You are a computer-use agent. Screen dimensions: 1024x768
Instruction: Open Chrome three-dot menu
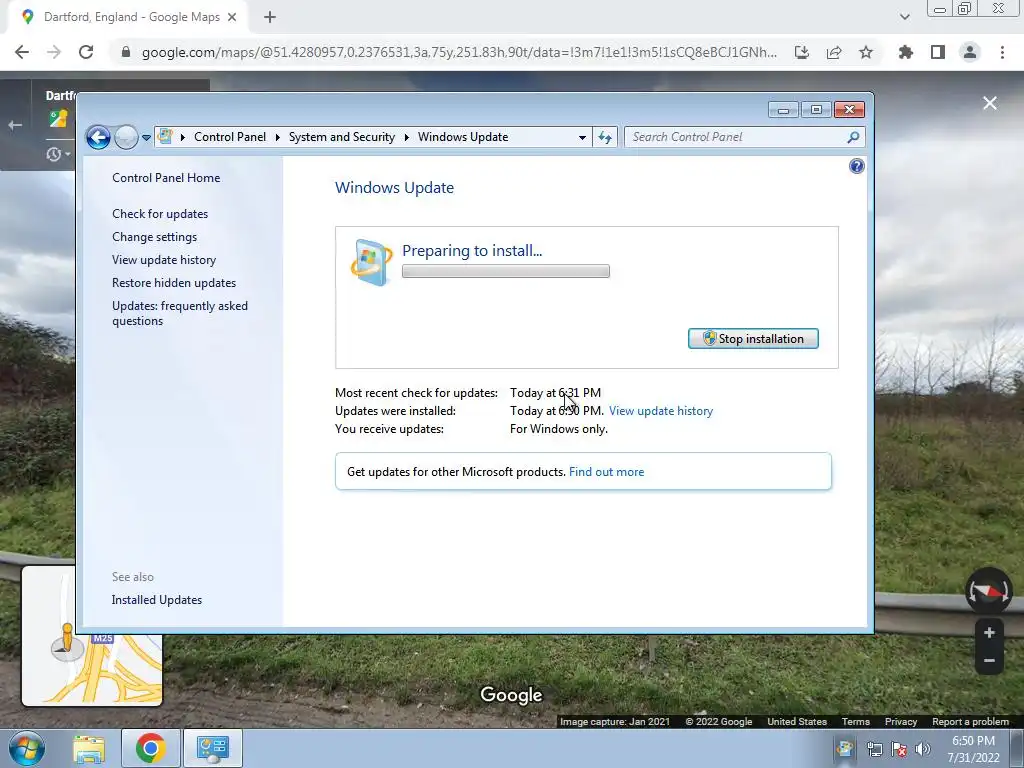point(1002,52)
